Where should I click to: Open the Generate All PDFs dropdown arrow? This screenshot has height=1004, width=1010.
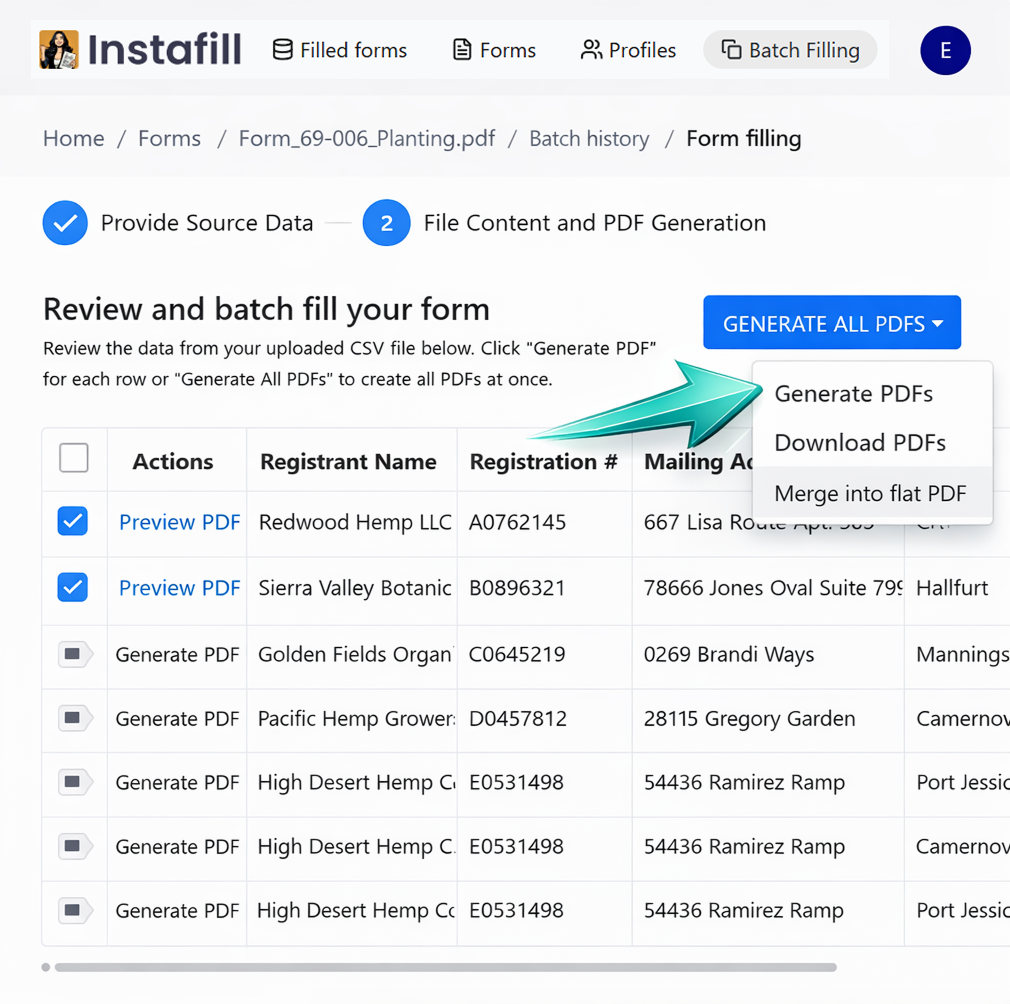938,322
